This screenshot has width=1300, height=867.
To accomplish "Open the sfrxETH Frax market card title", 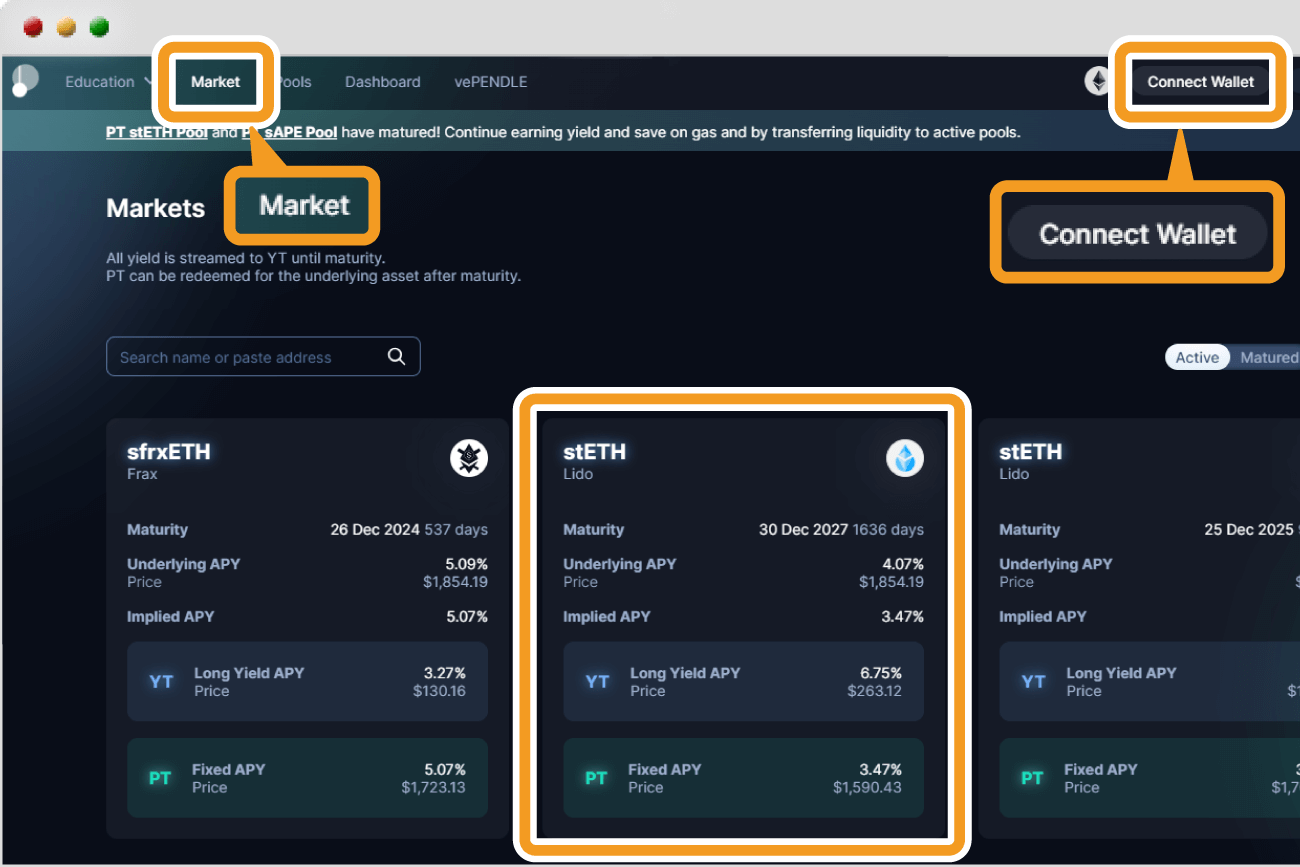I will pyautogui.click(x=169, y=452).
